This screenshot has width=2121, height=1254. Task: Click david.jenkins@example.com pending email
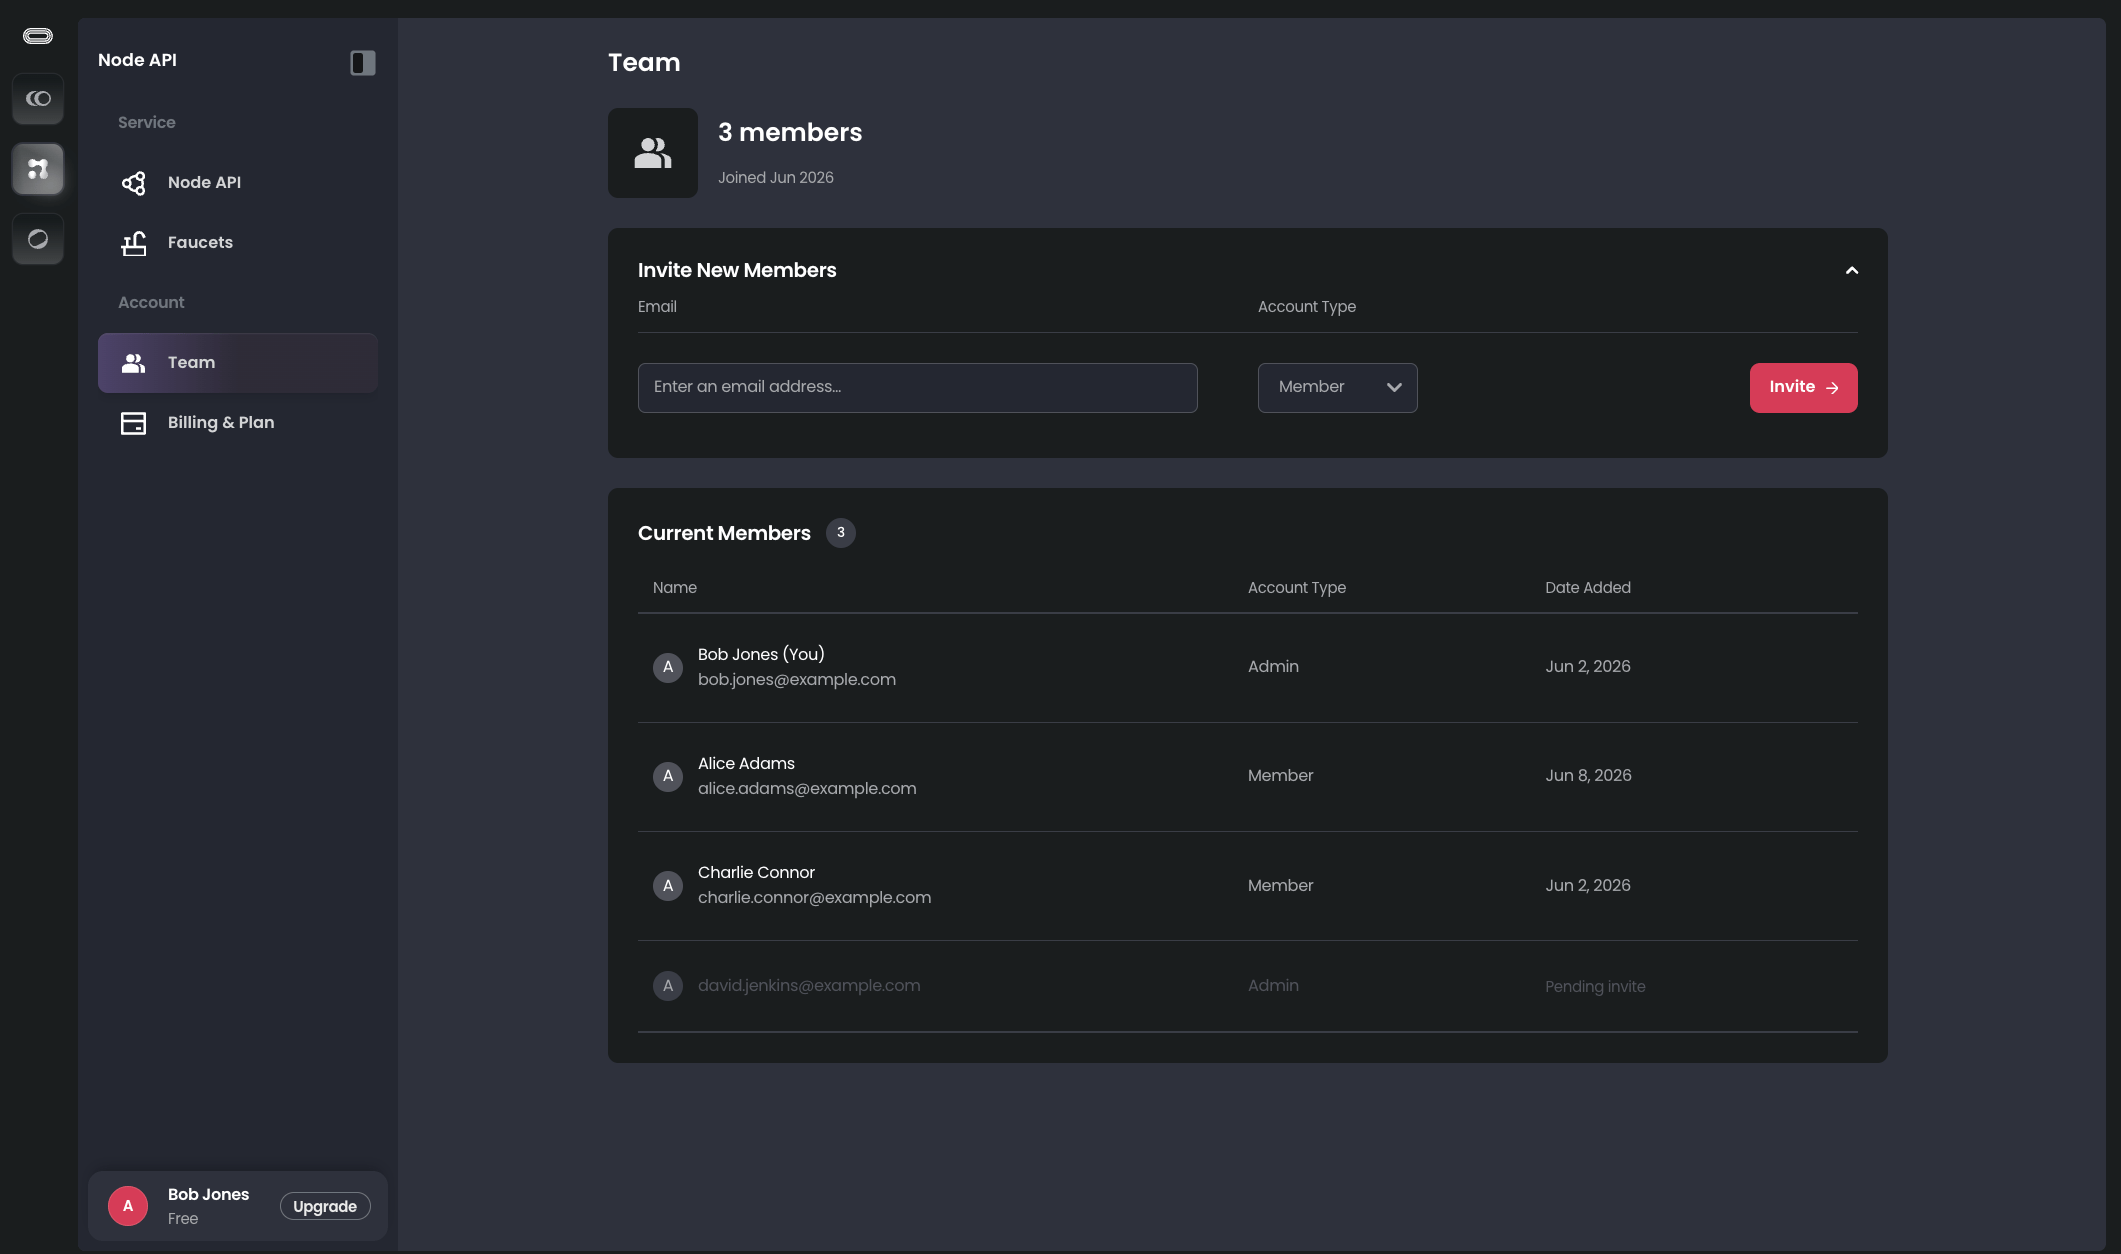[x=809, y=986]
